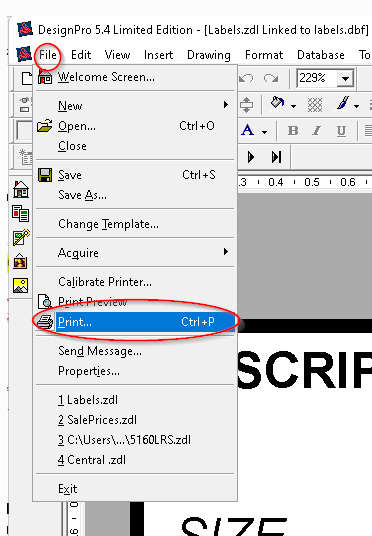
Task: Choose Send Message... entry
Action: pyautogui.click(x=135, y=351)
